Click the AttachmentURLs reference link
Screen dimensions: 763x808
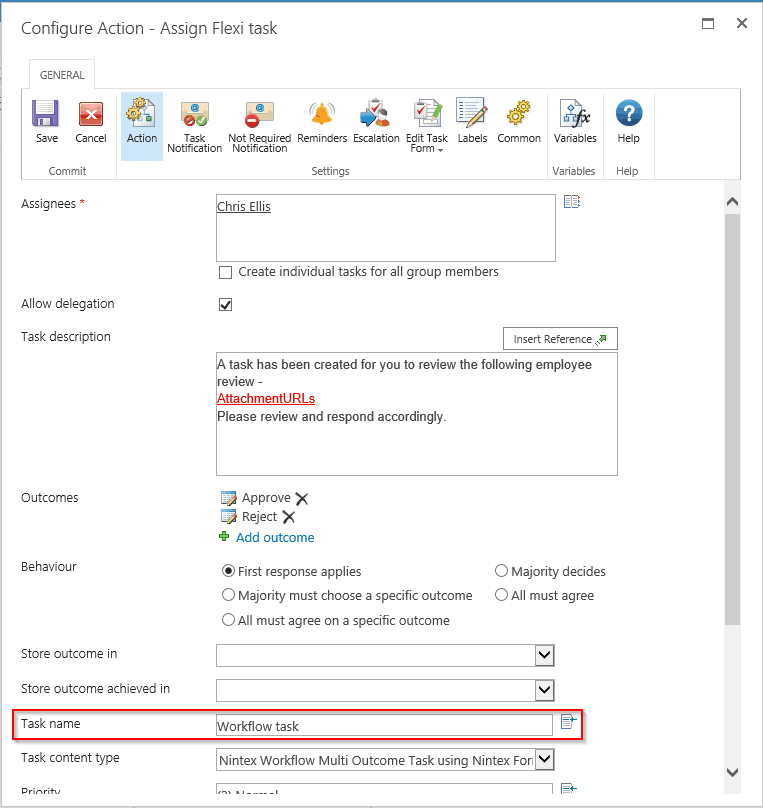point(266,398)
